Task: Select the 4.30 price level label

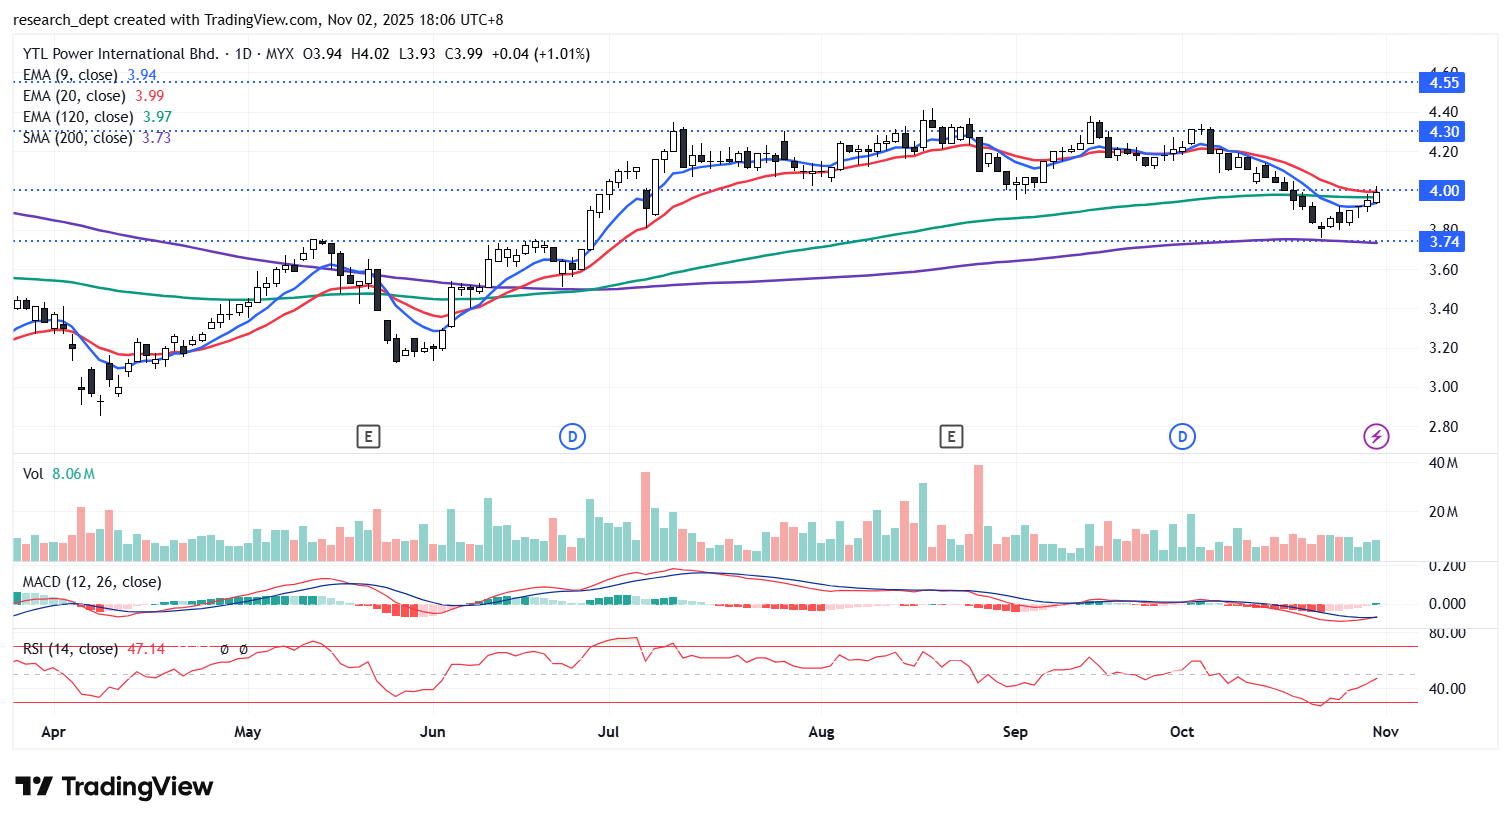Action: 1443,132
